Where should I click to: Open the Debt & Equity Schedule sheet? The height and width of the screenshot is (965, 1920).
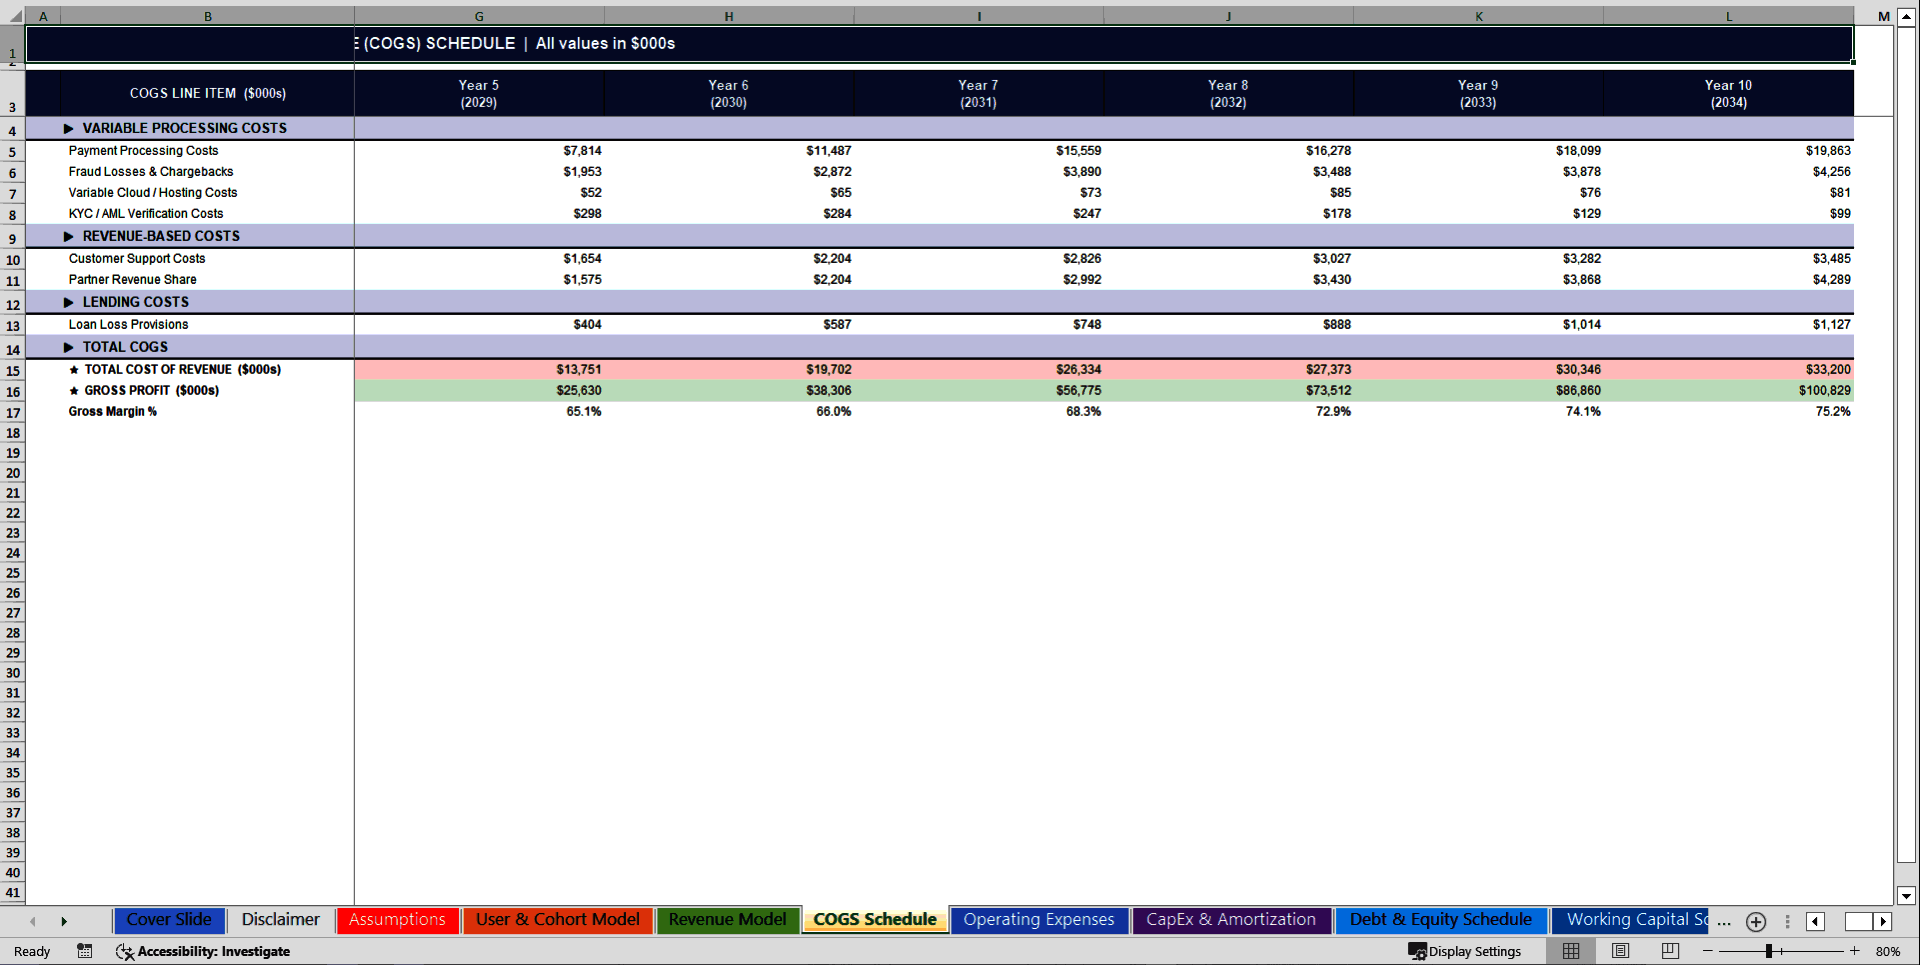[x=1441, y=919]
